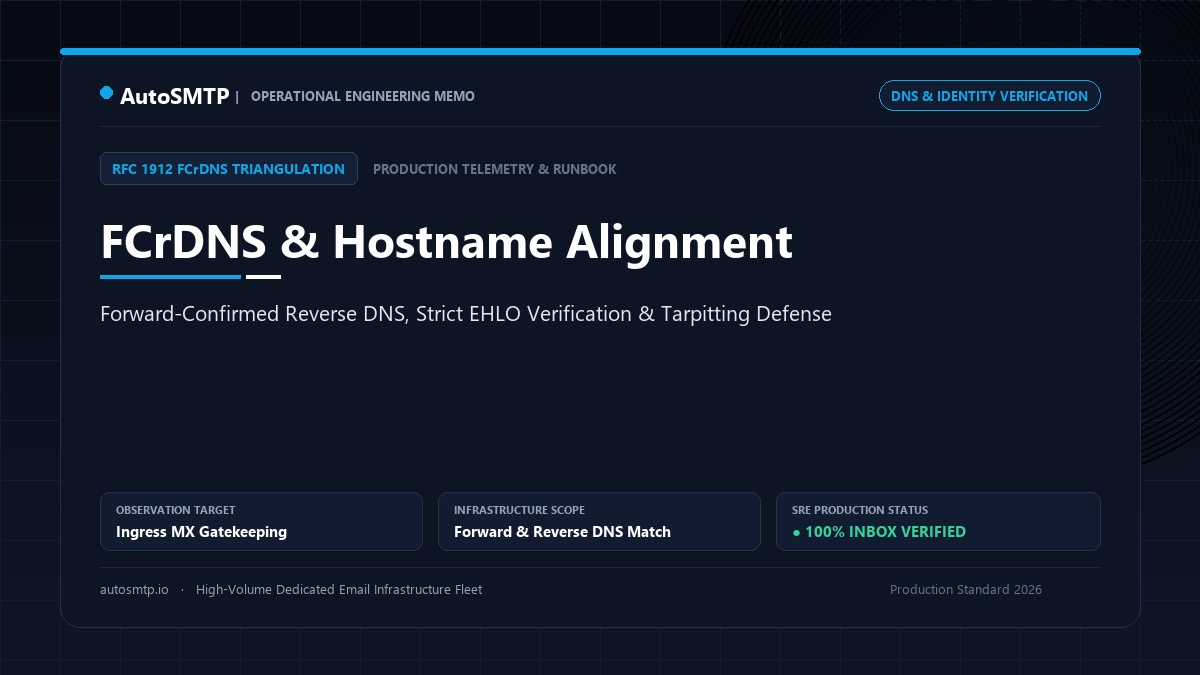The height and width of the screenshot is (675, 1200).
Task: Click 'Production Telemetry & Runbook' text
Action: [495, 169]
